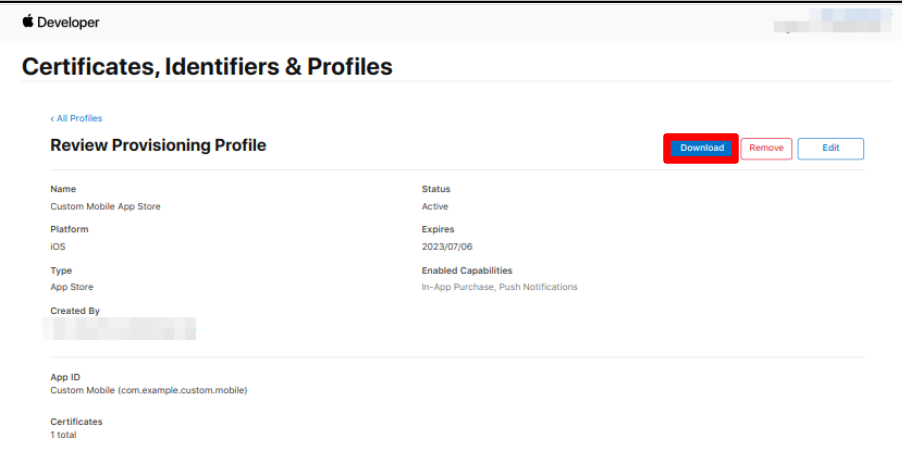The height and width of the screenshot is (460, 902).
Task: Click the blurred account name at top right
Action: [x=832, y=21]
